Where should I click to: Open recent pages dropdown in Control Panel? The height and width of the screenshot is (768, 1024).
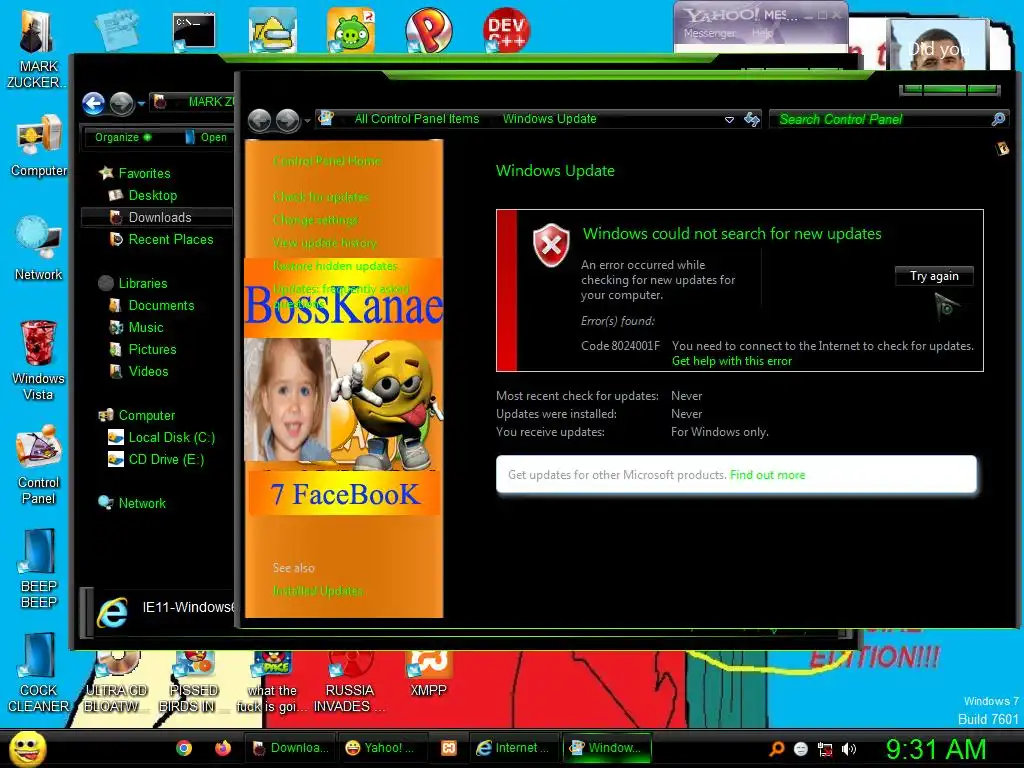click(x=307, y=120)
